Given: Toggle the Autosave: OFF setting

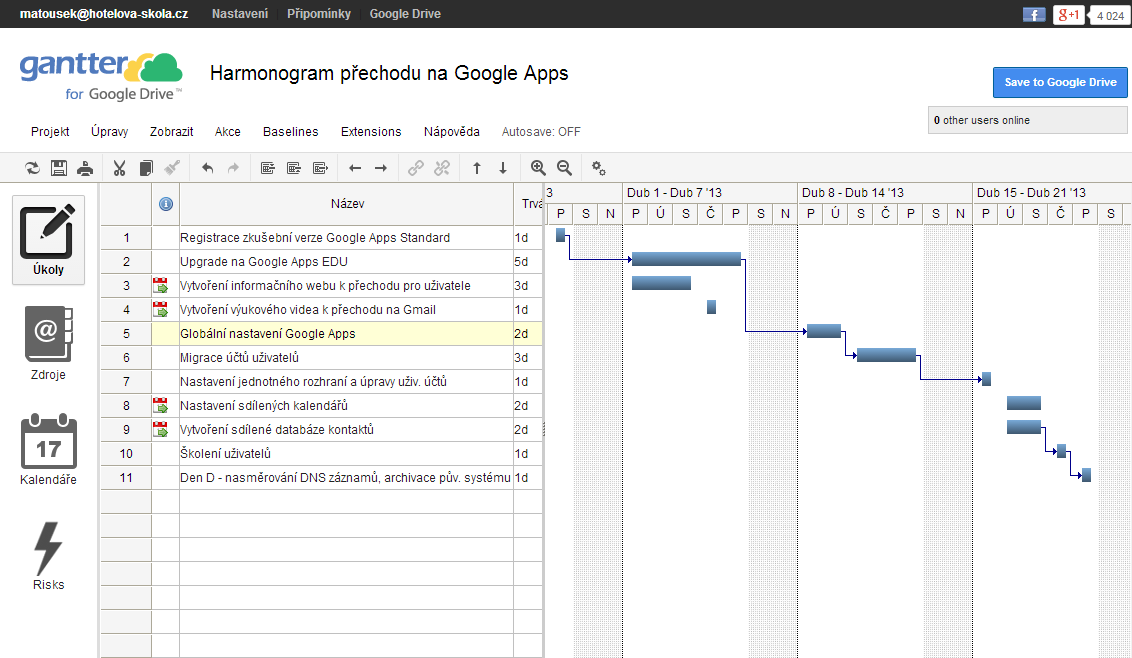Looking at the screenshot, I should coord(541,131).
